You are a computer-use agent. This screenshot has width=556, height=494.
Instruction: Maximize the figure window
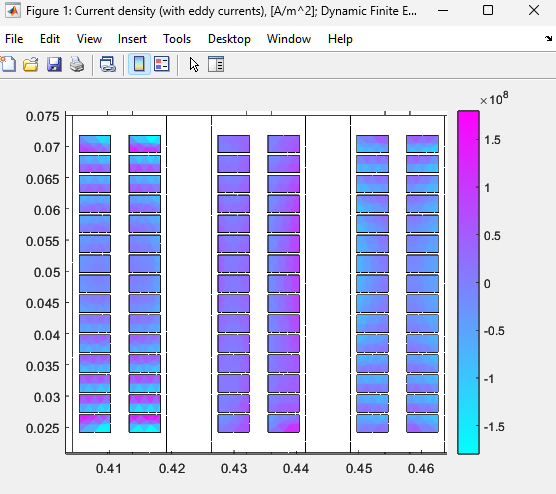click(x=488, y=11)
